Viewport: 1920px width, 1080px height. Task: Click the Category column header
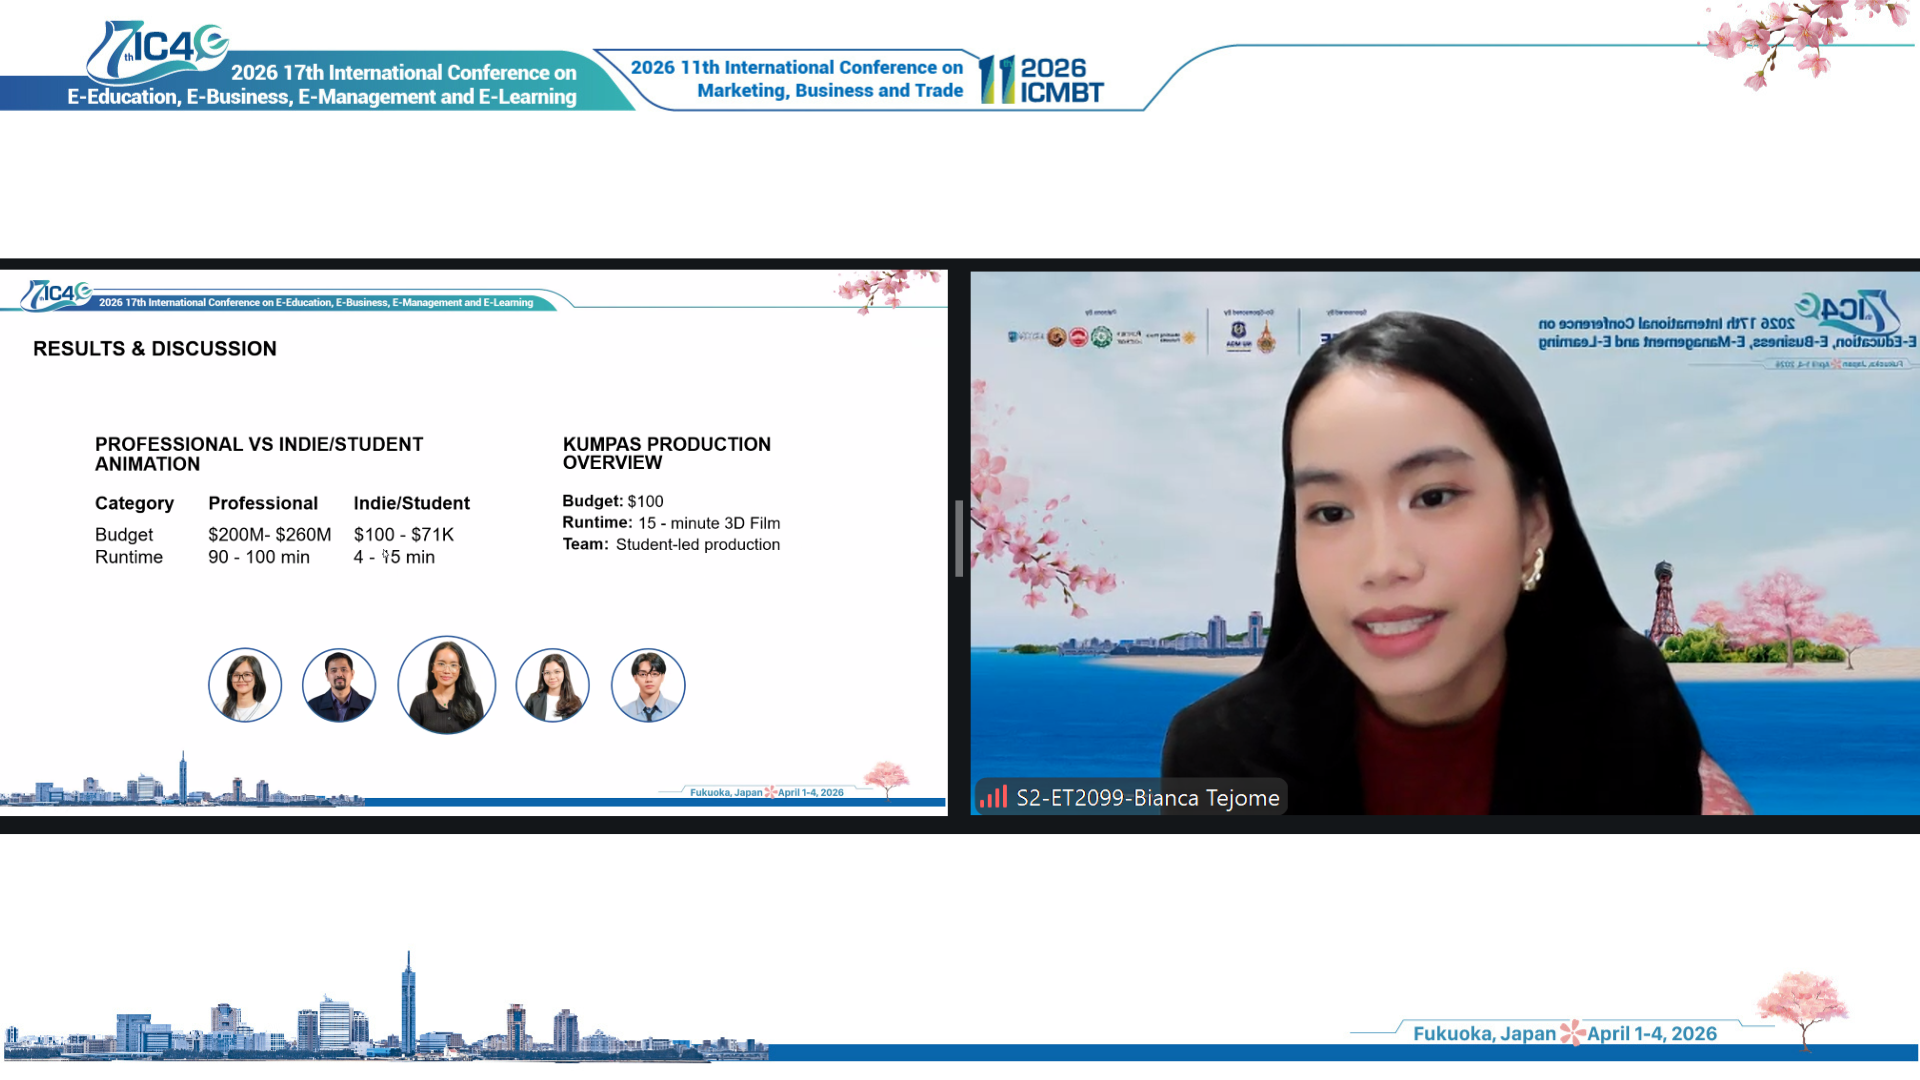134,503
